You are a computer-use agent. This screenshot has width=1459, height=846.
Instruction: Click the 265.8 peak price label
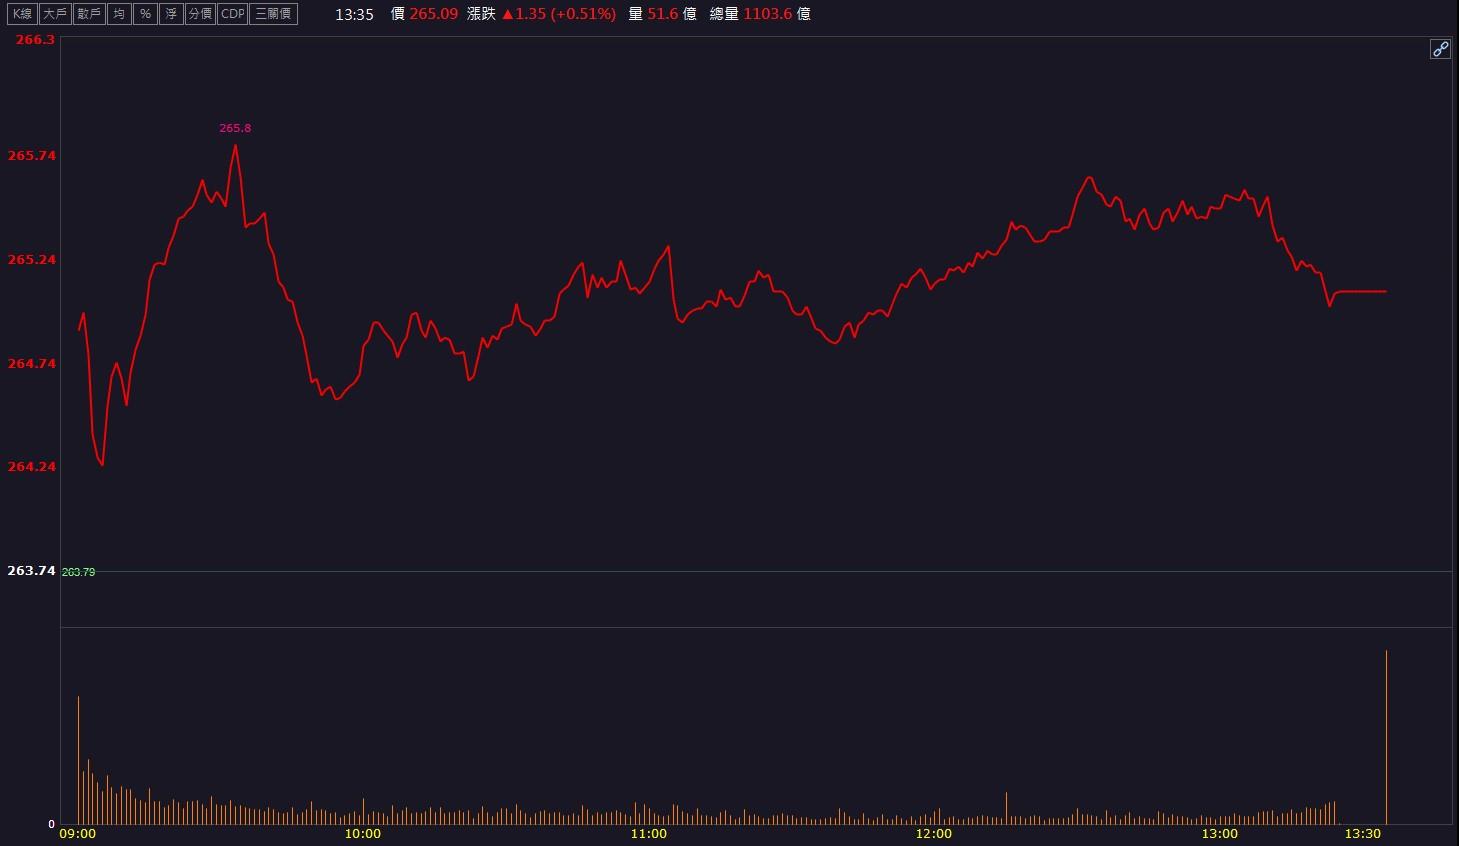[235, 128]
